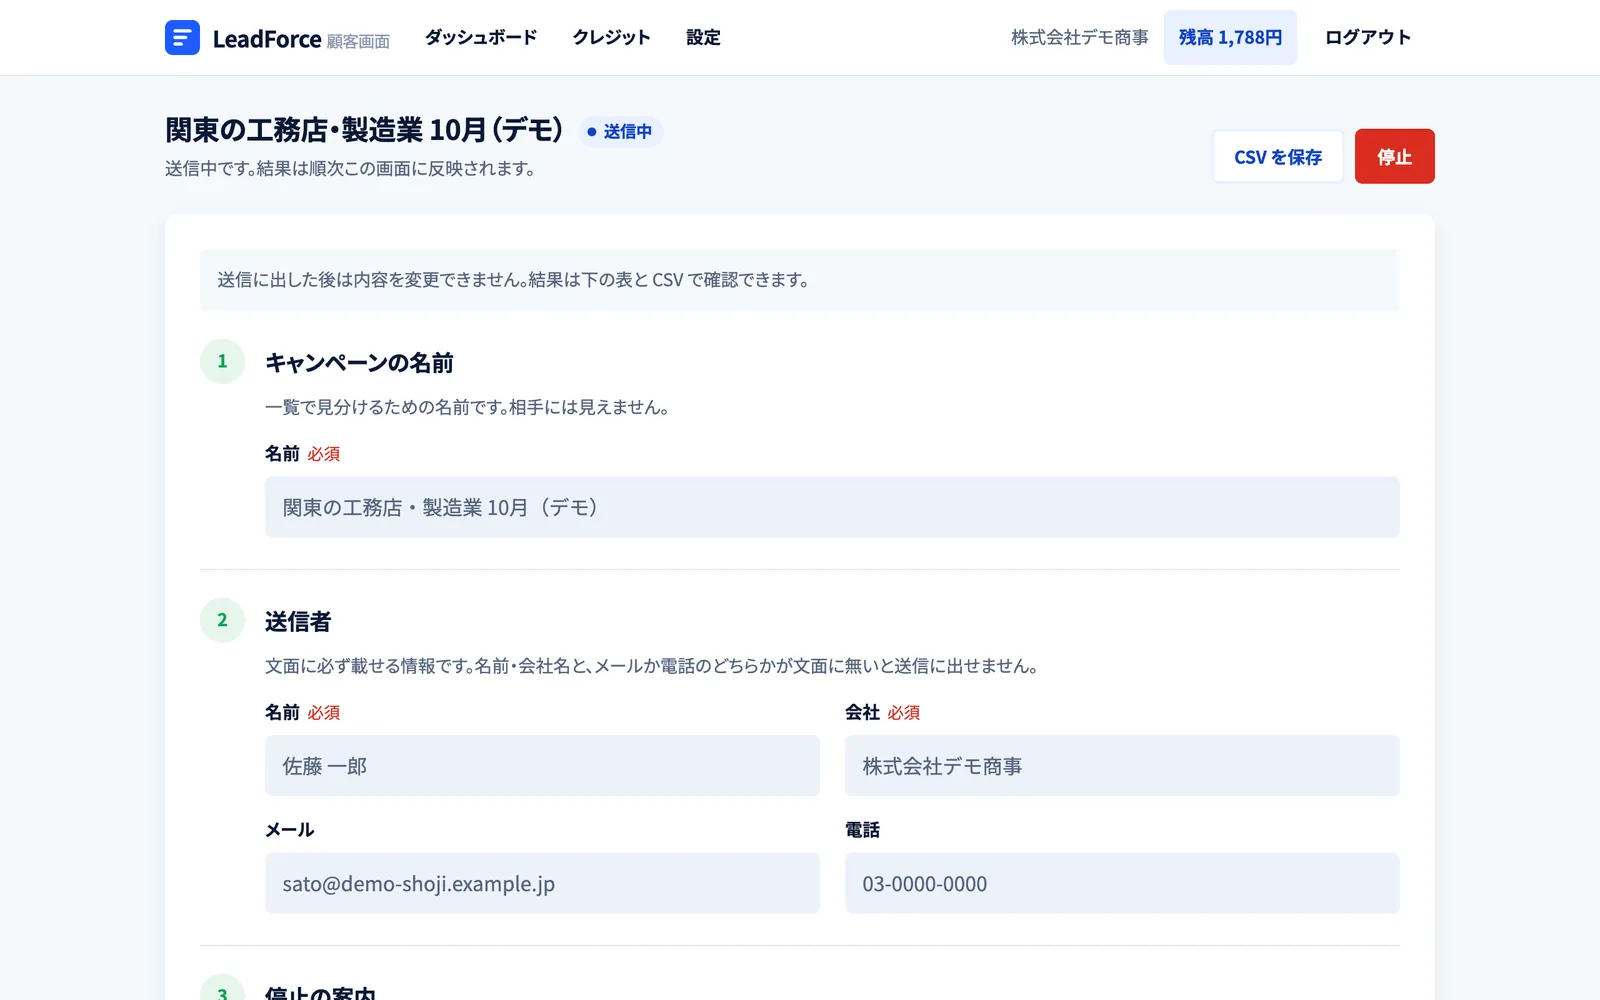Click the キャンペーンの名前 section heading
The image size is (1600, 1000).
pyautogui.click(x=359, y=363)
